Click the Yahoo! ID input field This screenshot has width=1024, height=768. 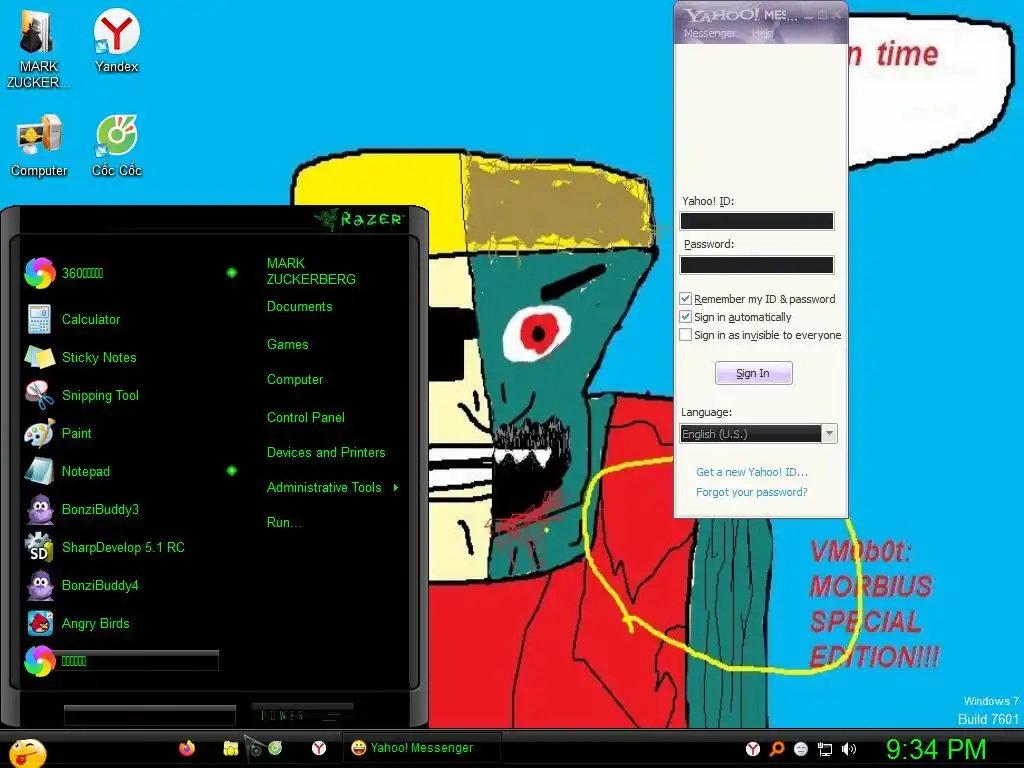pos(757,221)
